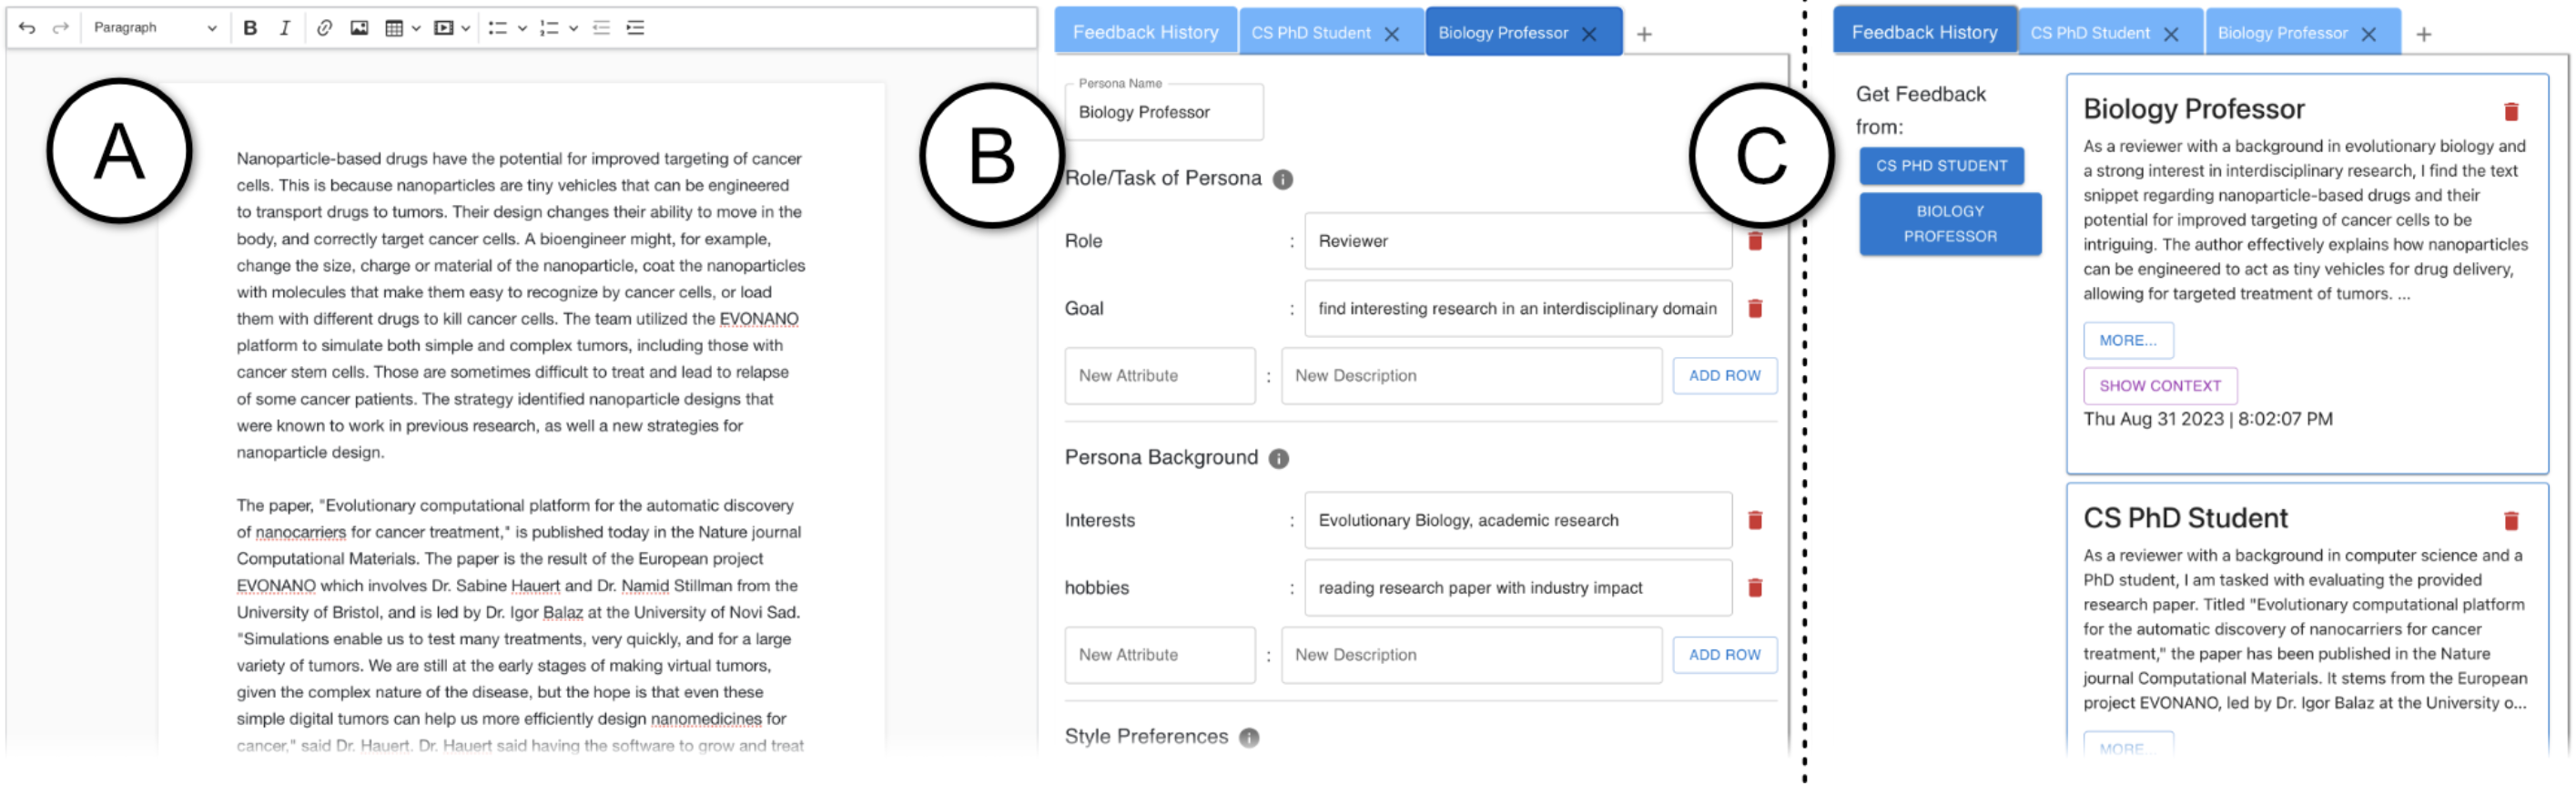Toggle italic formatting
Image resolution: width=2576 pixels, height=796 pixels.
tap(285, 28)
